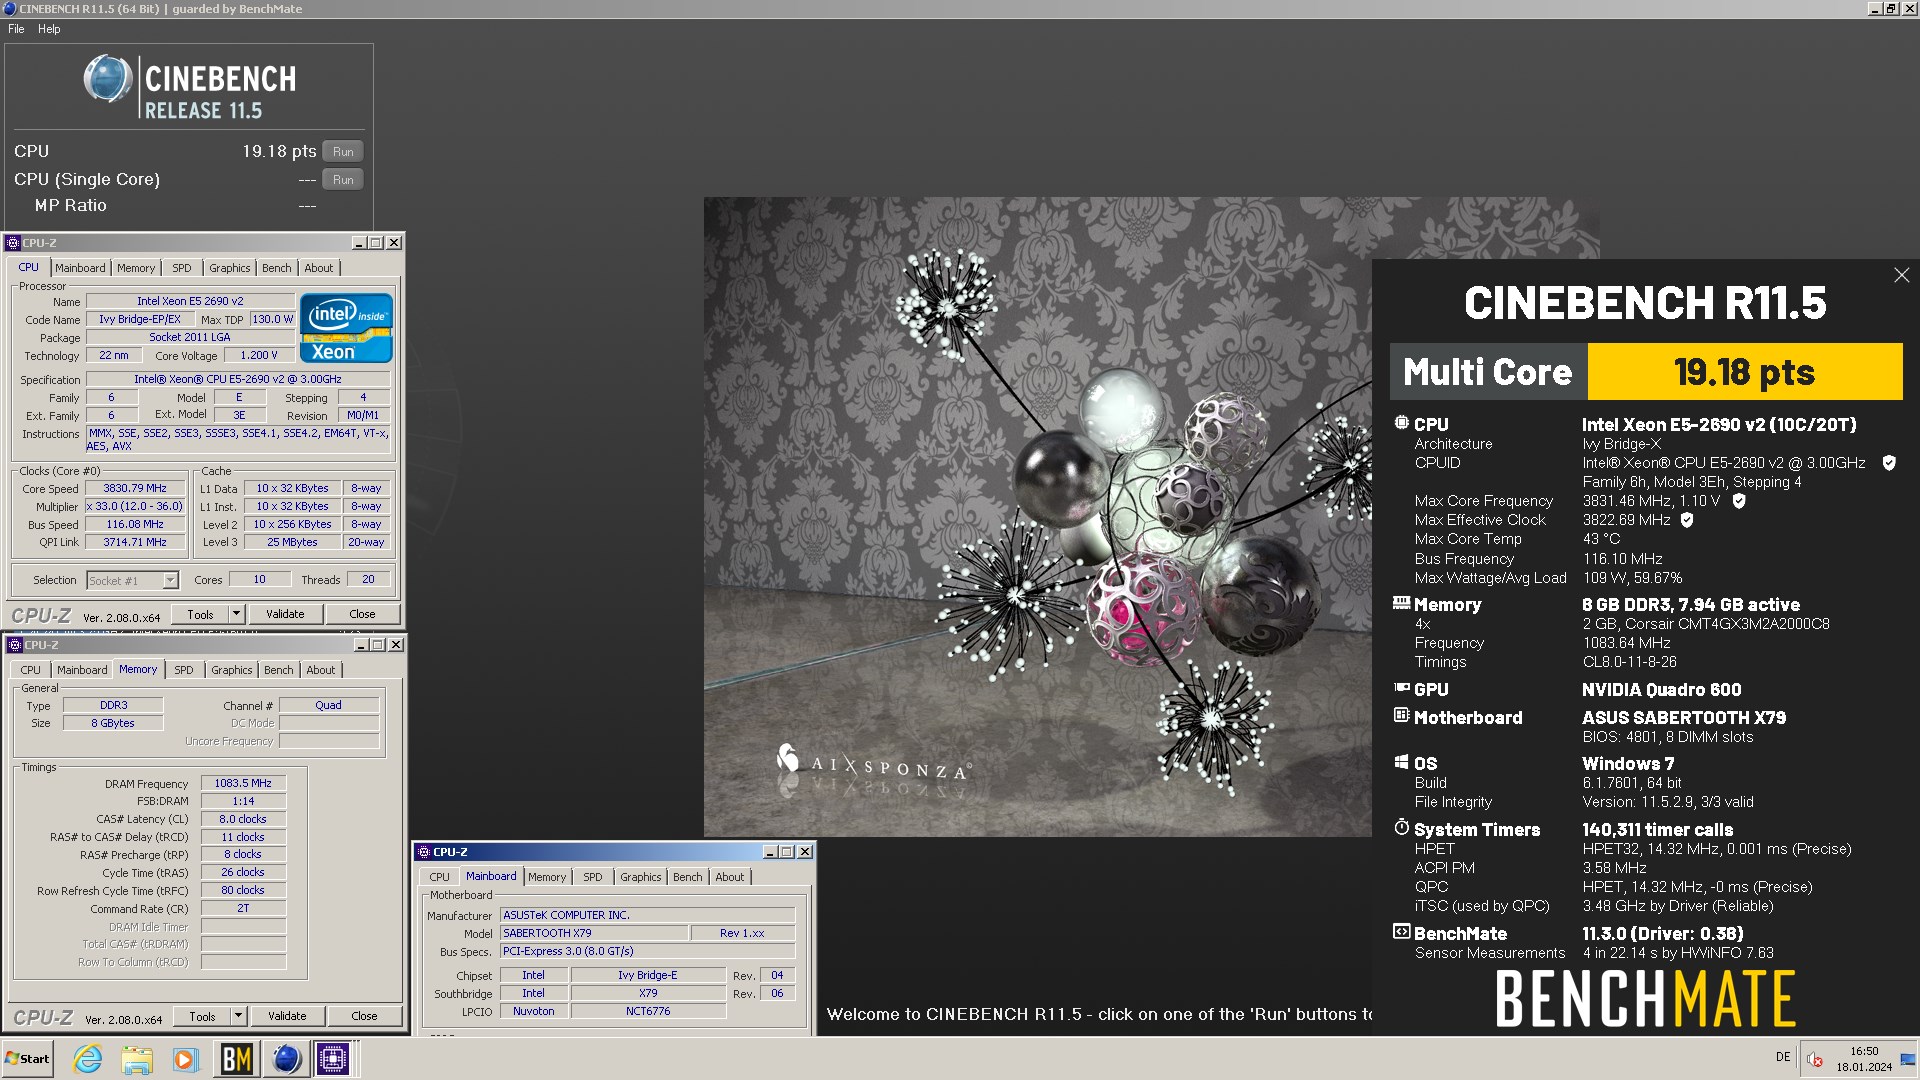
Task: Open SPD tab in Memory CPU-Z window
Action: (184, 670)
